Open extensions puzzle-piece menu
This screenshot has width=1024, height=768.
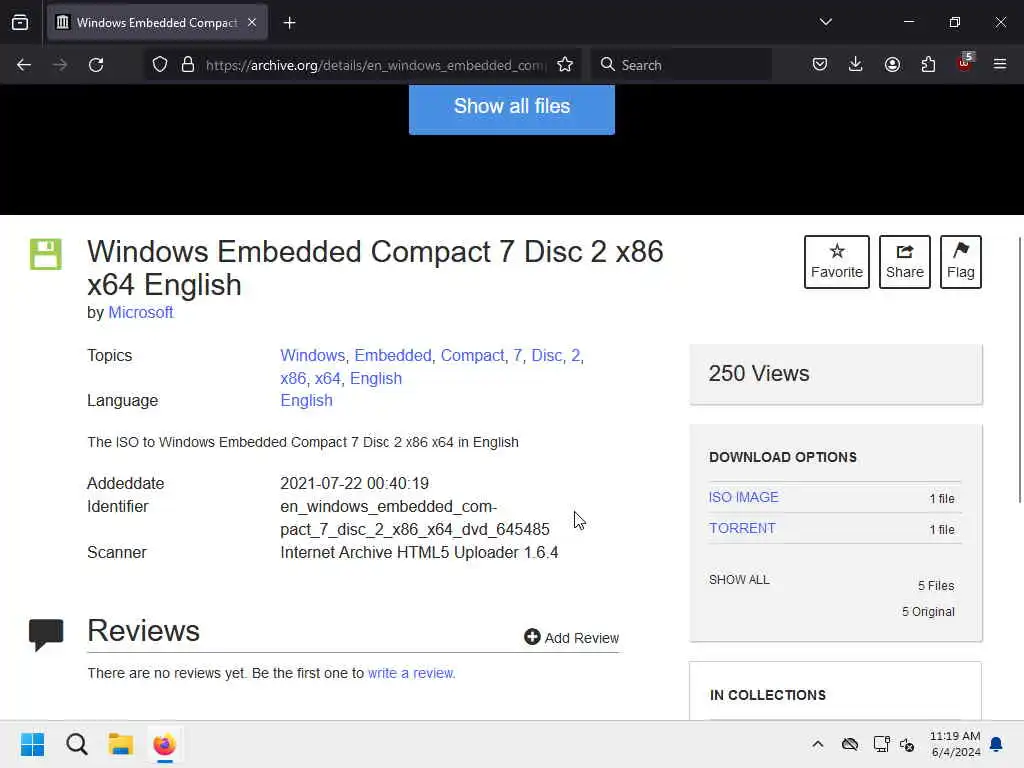tap(928, 64)
